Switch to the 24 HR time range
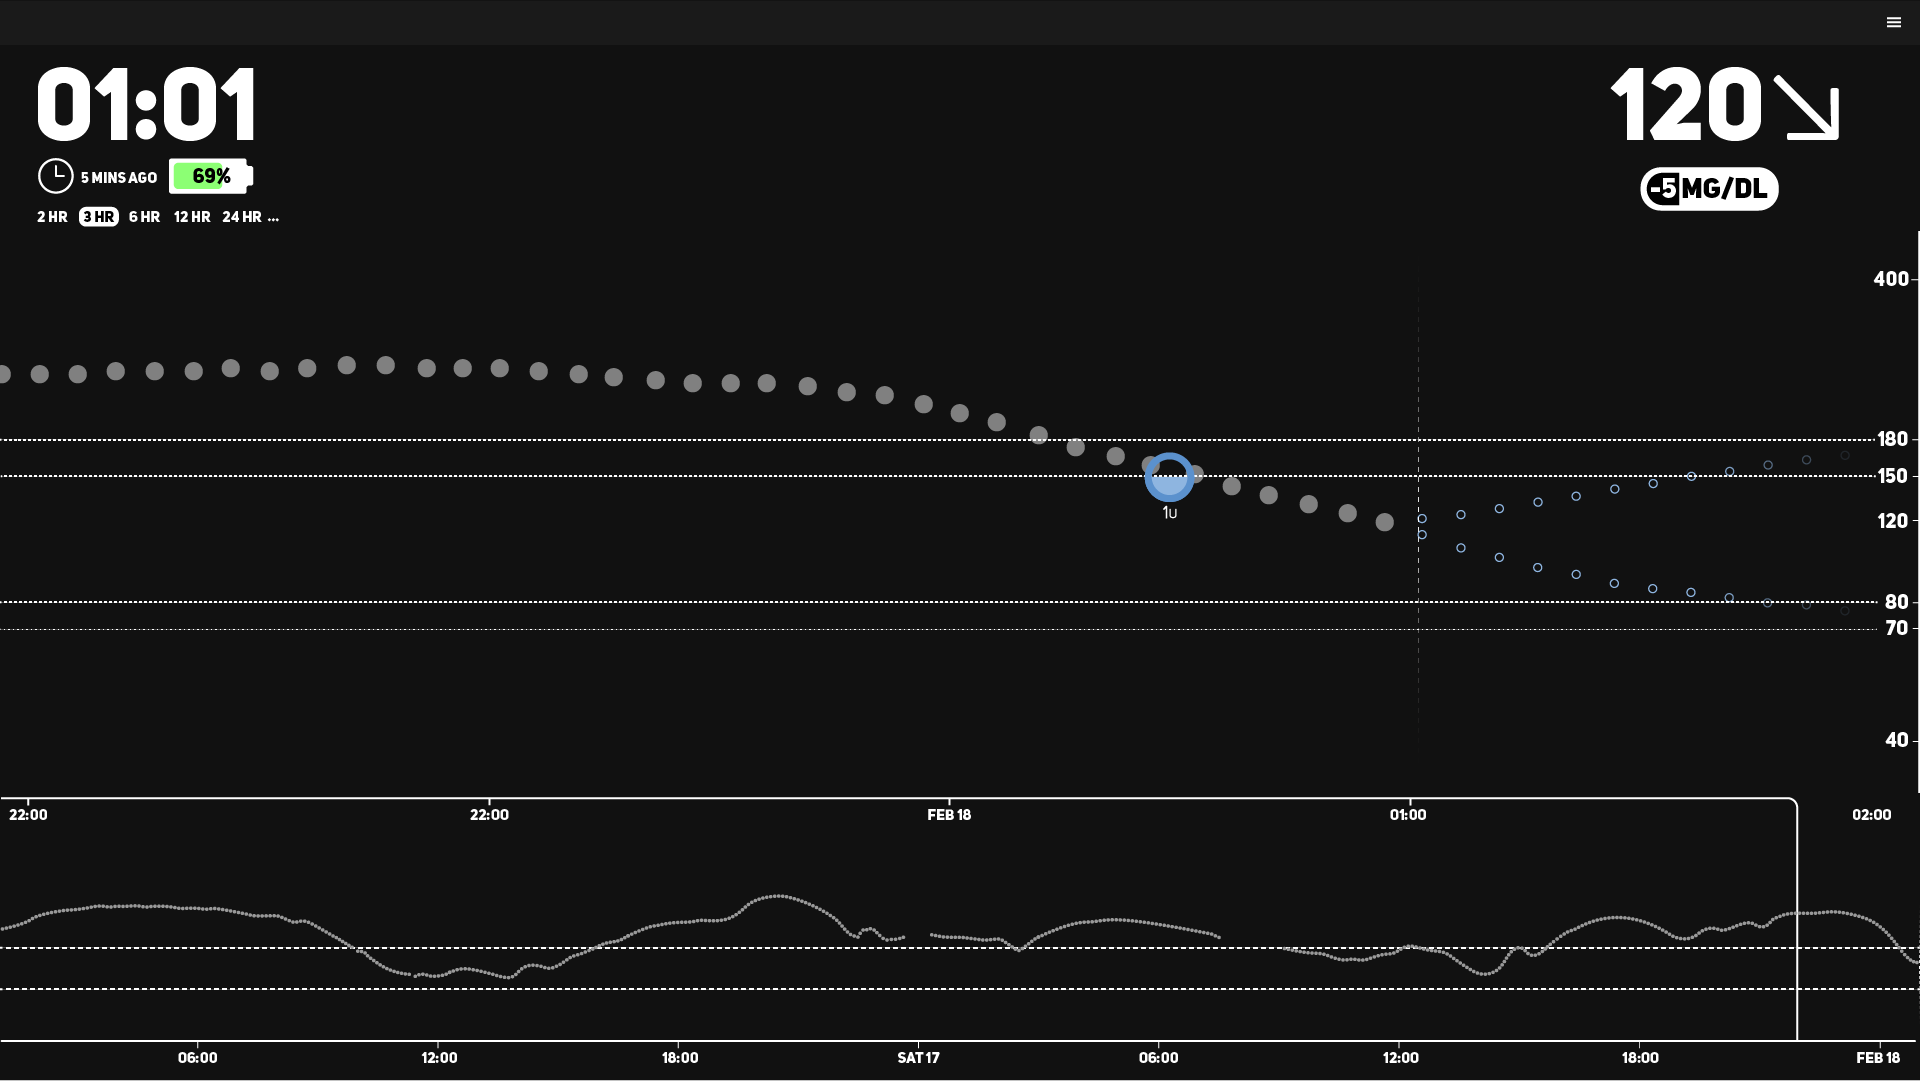Screen dimensions: 1920x1081 pyautogui.click(x=242, y=217)
